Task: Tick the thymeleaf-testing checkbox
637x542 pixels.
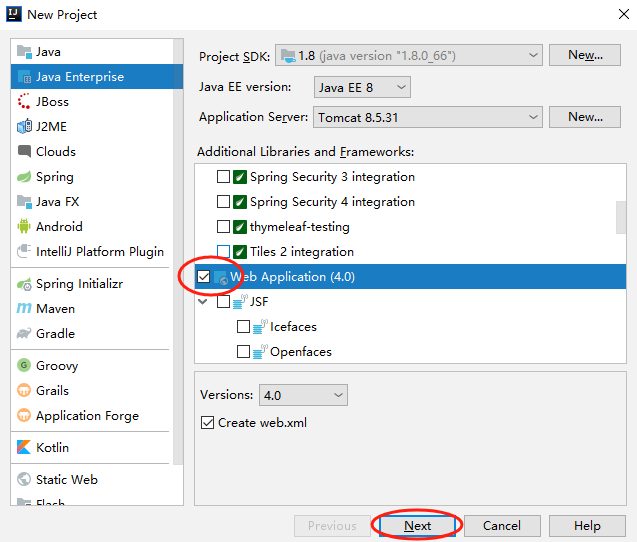Action: click(x=223, y=227)
